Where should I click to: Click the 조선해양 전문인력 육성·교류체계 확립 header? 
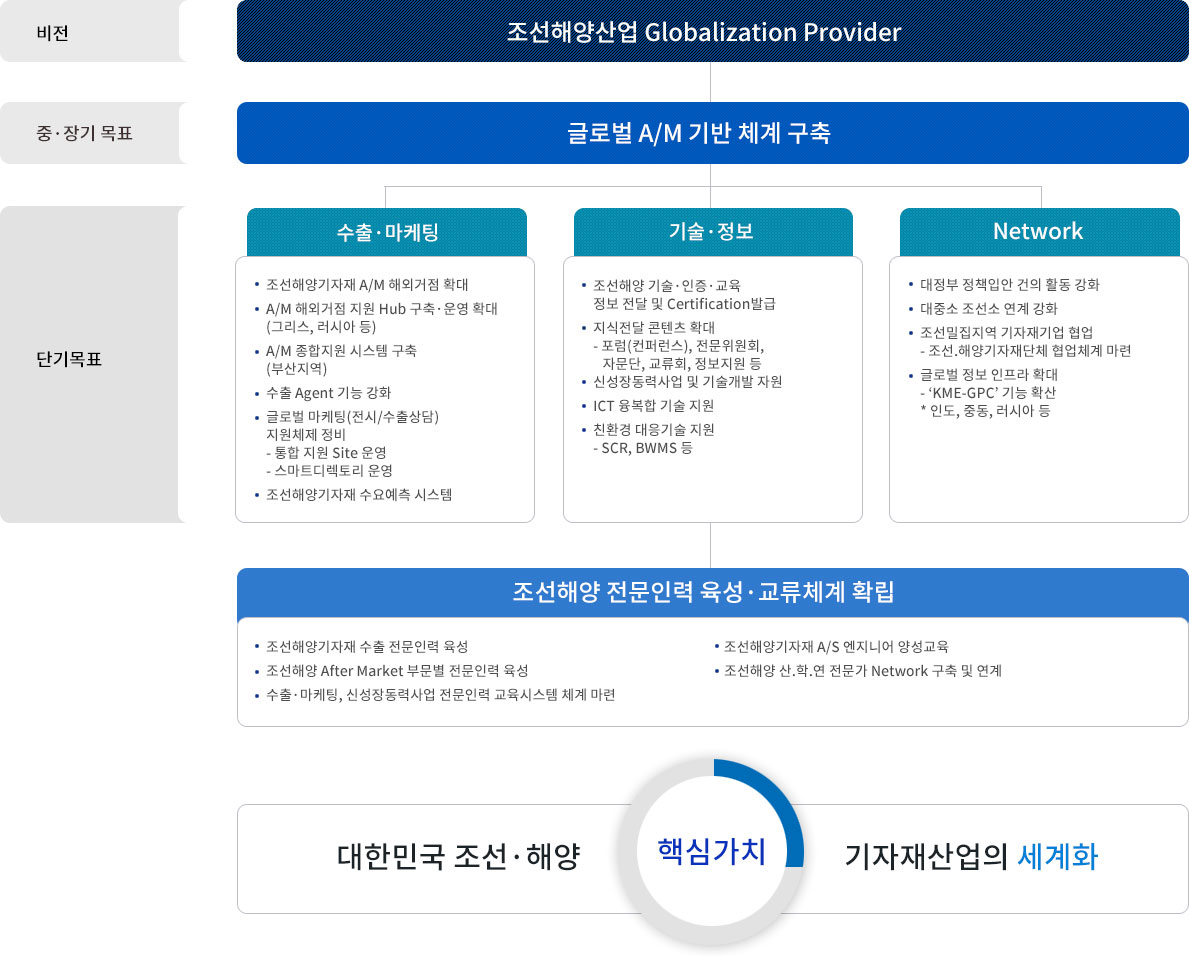(712, 592)
